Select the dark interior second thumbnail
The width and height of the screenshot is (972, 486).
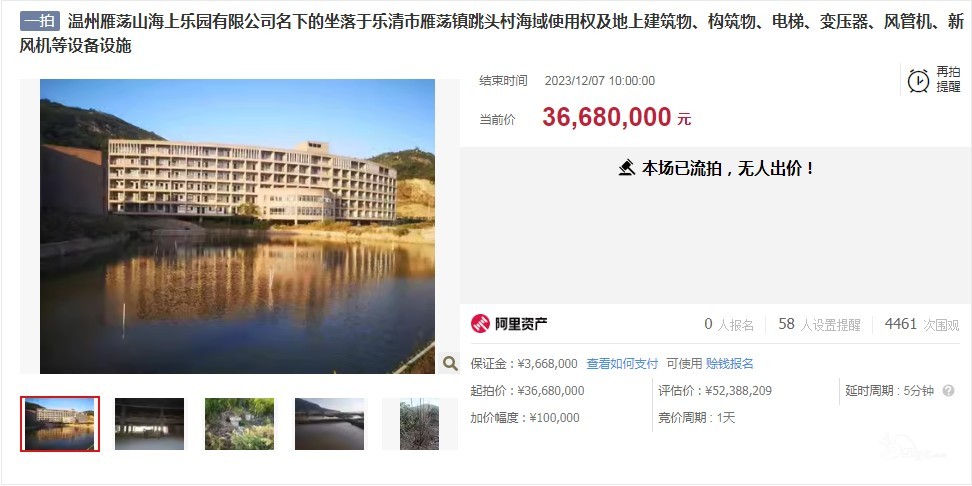(149, 424)
